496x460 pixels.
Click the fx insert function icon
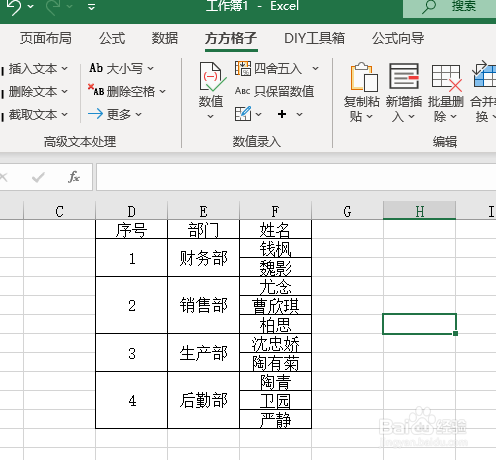tap(74, 177)
